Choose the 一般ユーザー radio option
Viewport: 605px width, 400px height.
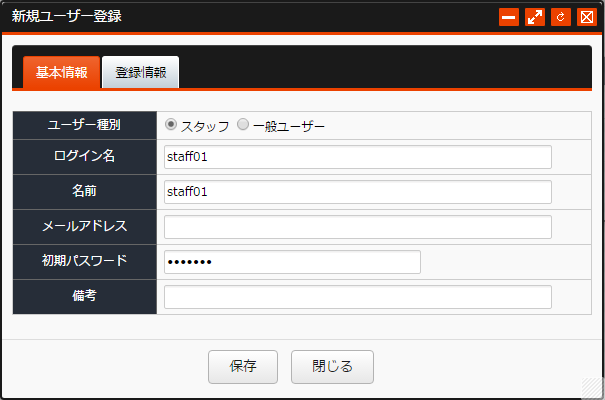click(243, 125)
